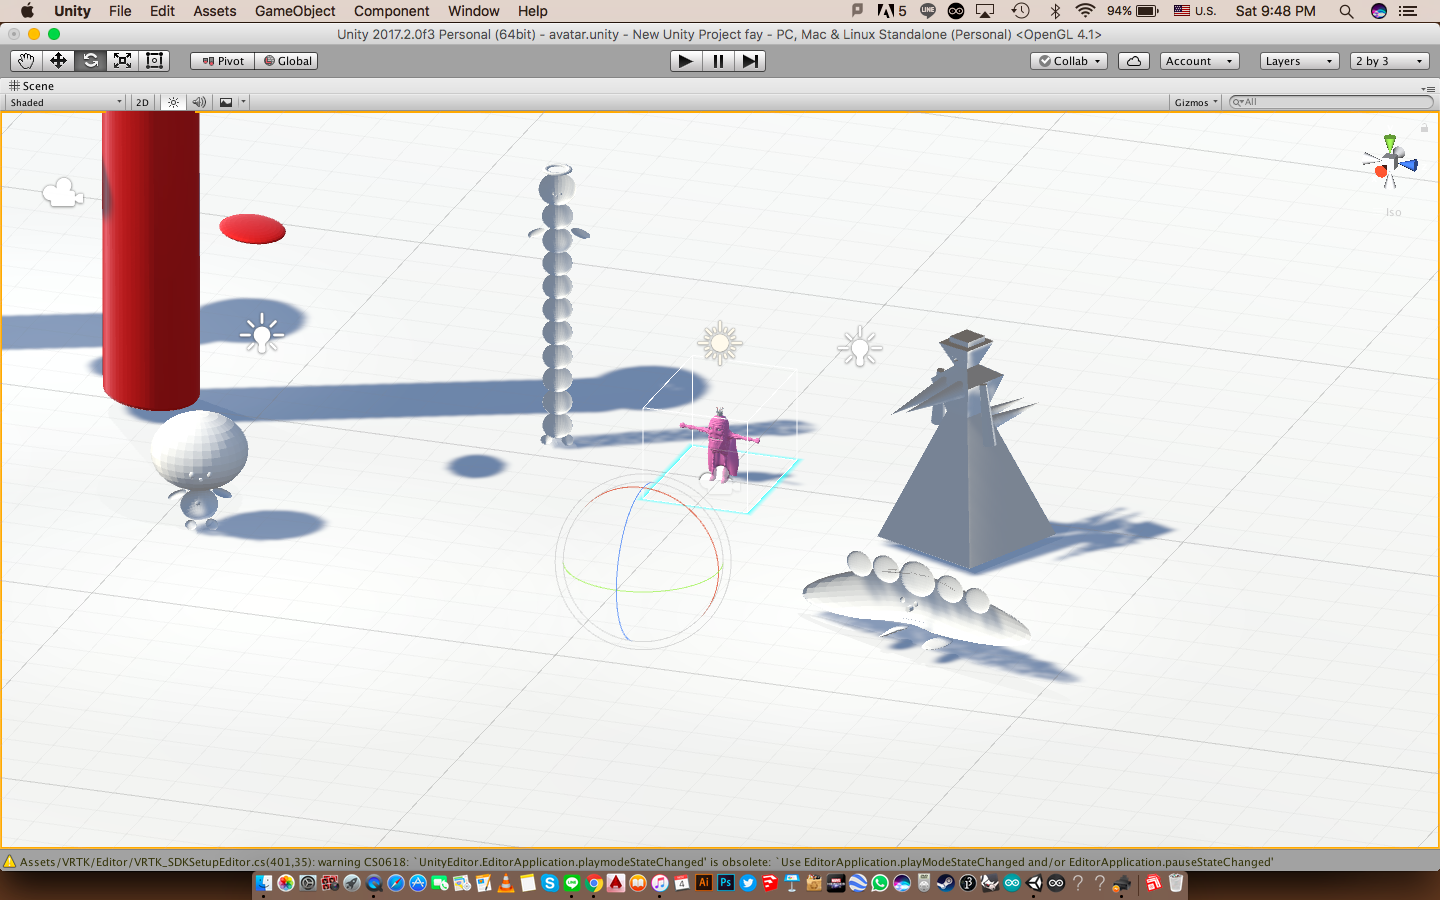Click the Bluetooth icon in the menu bar
This screenshot has width=1440, height=900.
(x=1055, y=11)
